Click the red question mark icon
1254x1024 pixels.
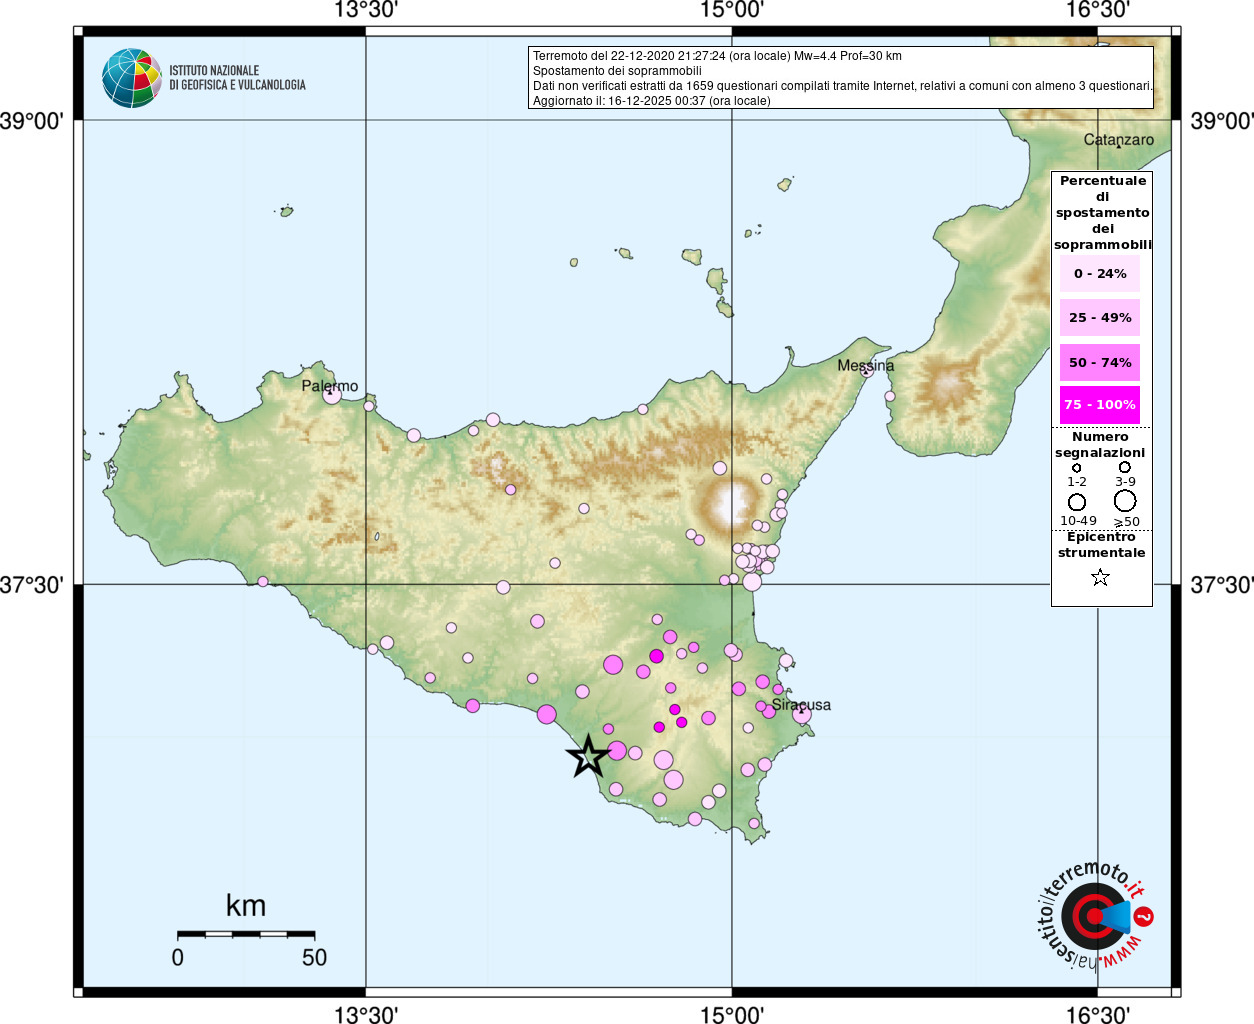1145,916
